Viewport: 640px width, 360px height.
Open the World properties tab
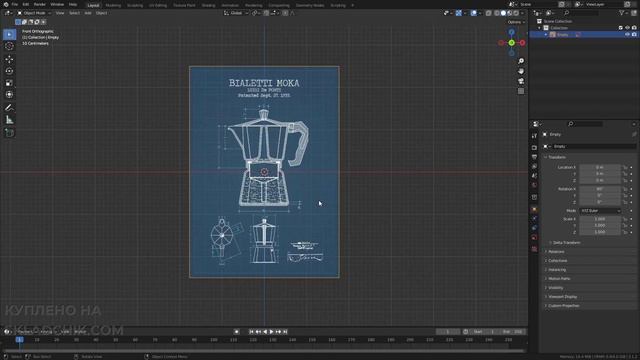(534, 185)
